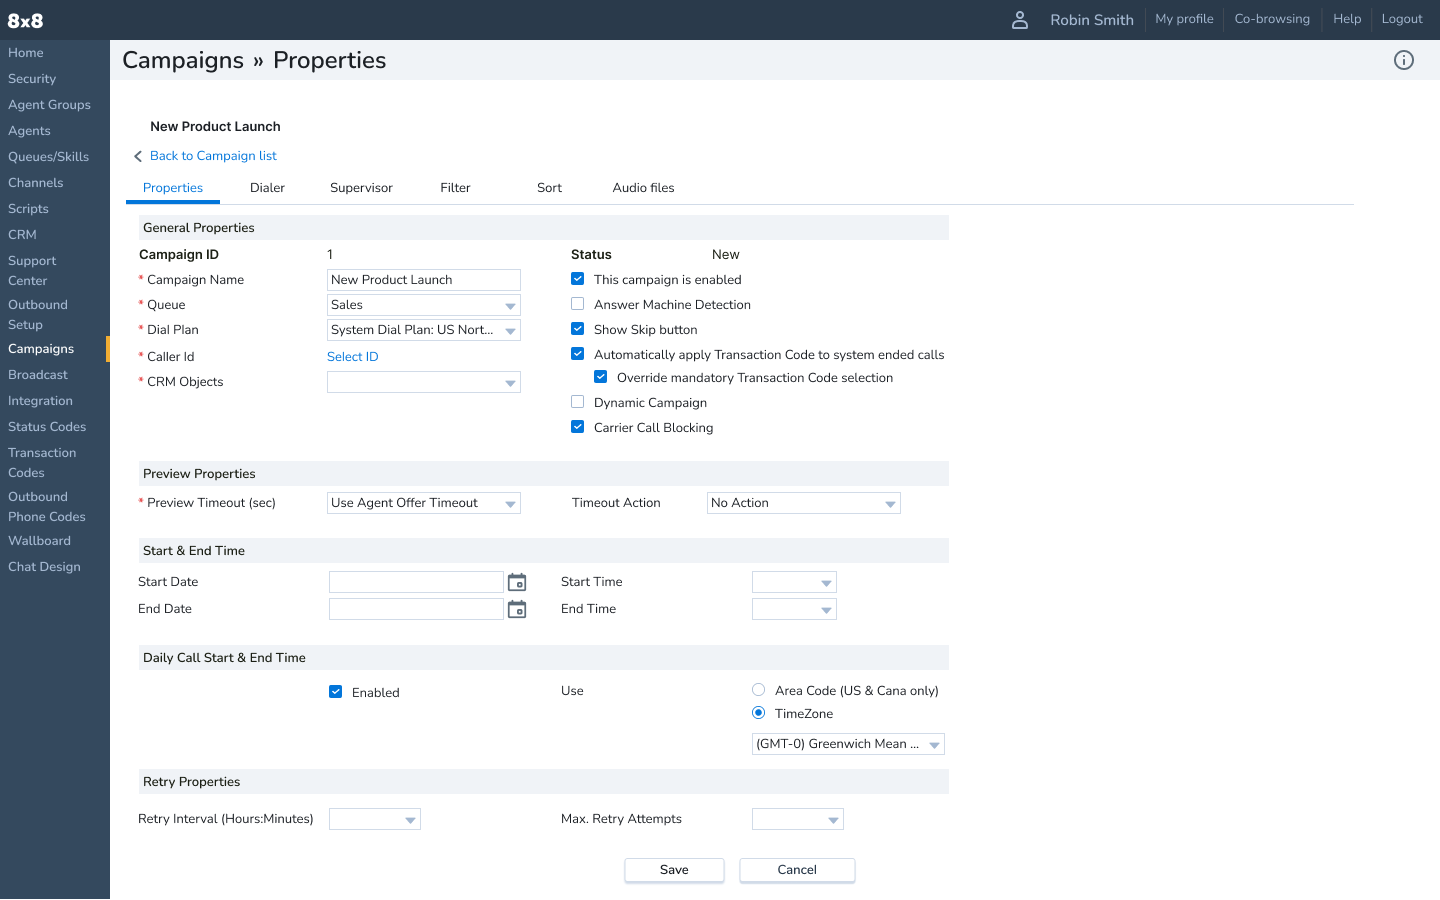1440x900 pixels.
Task: Open the End Date calendar picker
Action: [x=517, y=609]
